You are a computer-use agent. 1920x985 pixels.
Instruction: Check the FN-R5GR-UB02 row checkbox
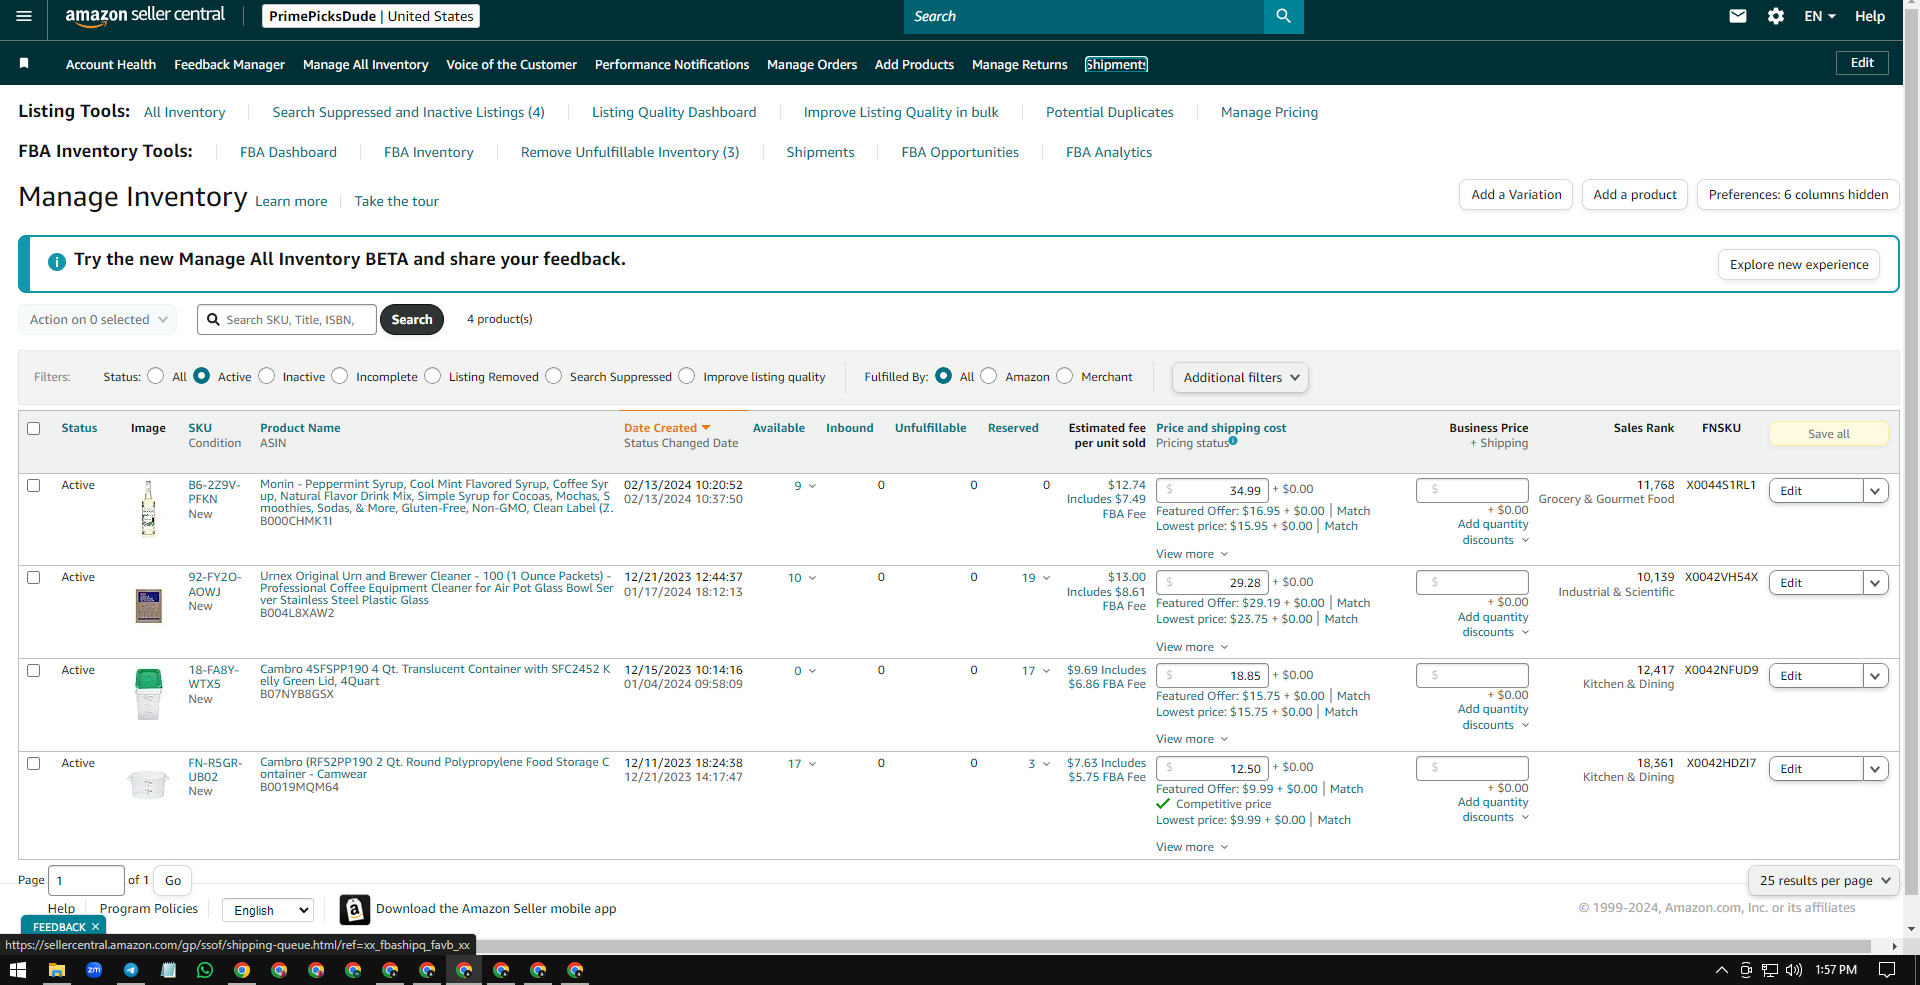pyautogui.click(x=33, y=763)
